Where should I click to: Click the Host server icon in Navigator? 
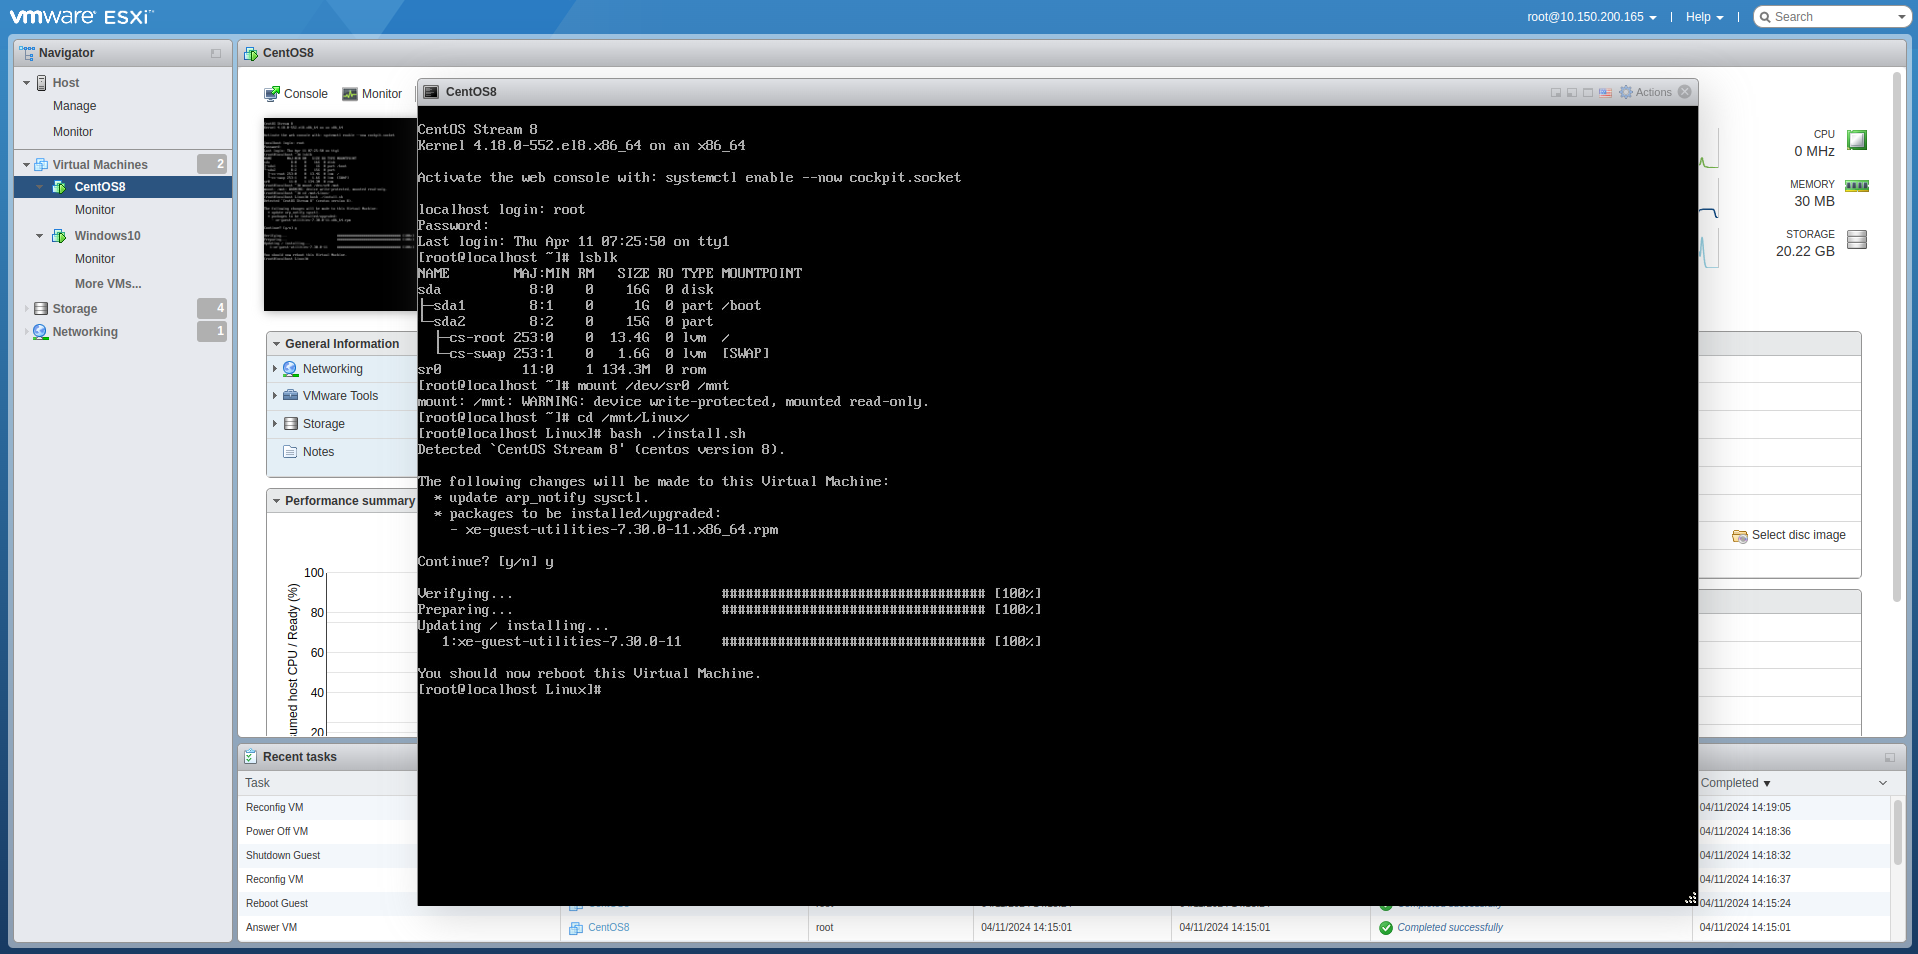[x=42, y=83]
